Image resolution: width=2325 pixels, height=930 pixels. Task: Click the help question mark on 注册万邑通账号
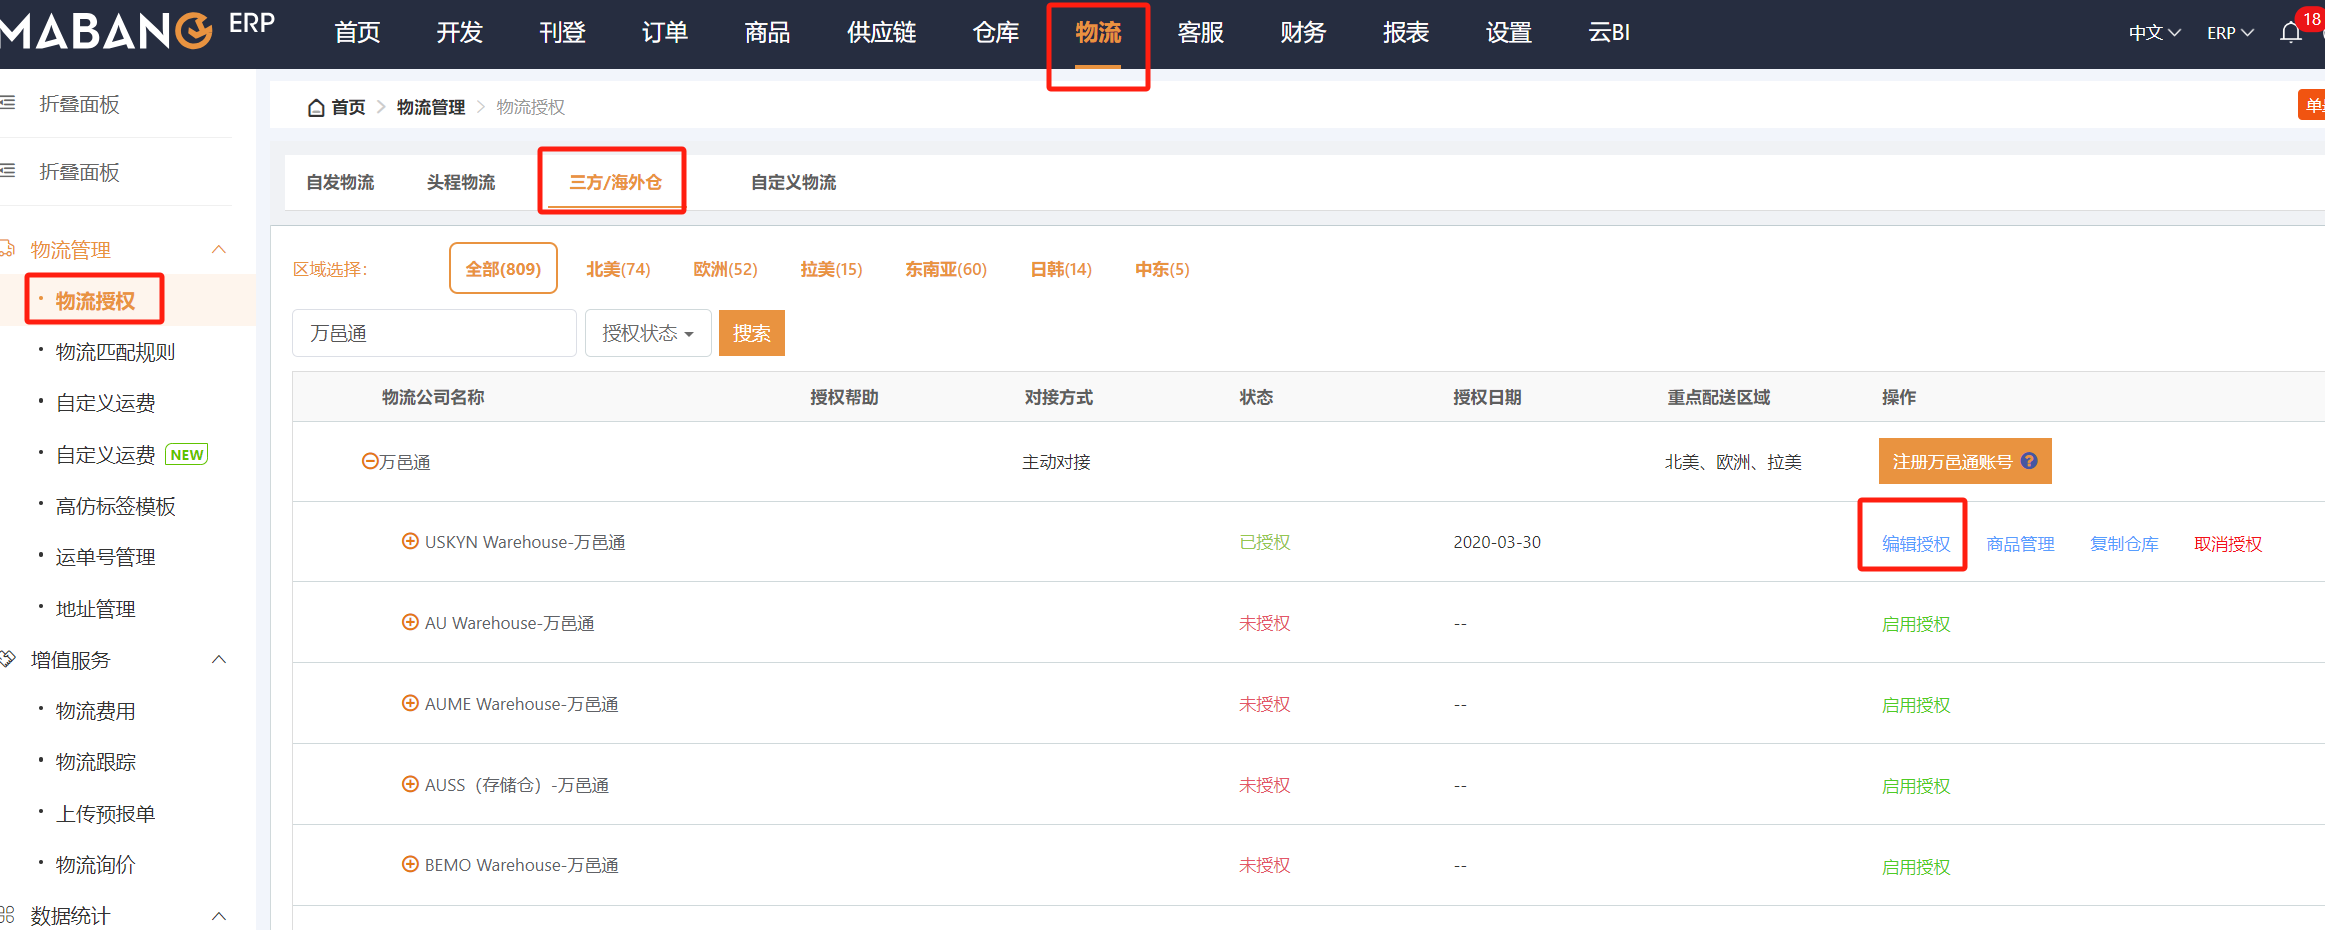pyautogui.click(x=2029, y=461)
